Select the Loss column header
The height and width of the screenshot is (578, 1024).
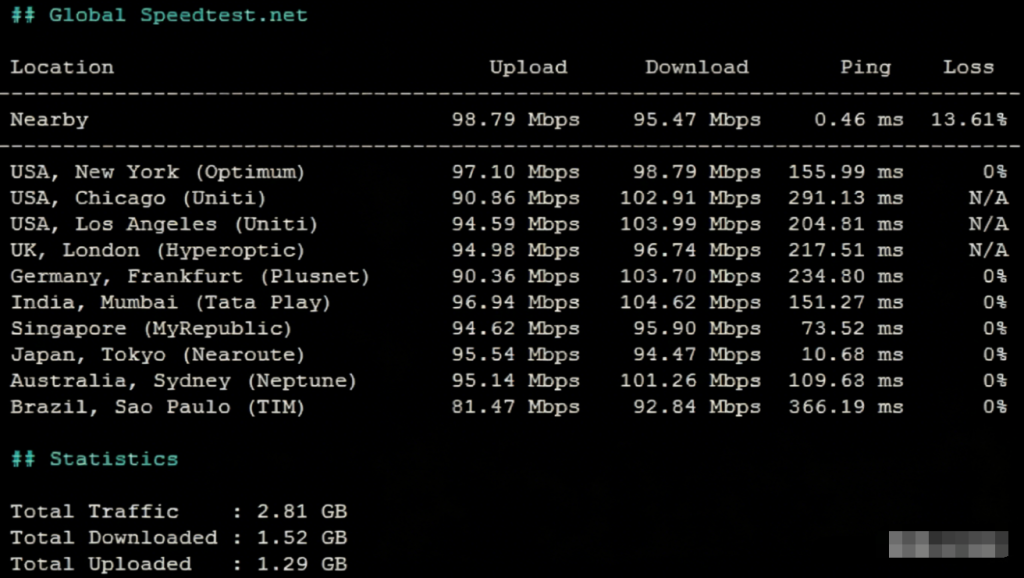[x=968, y=68]
